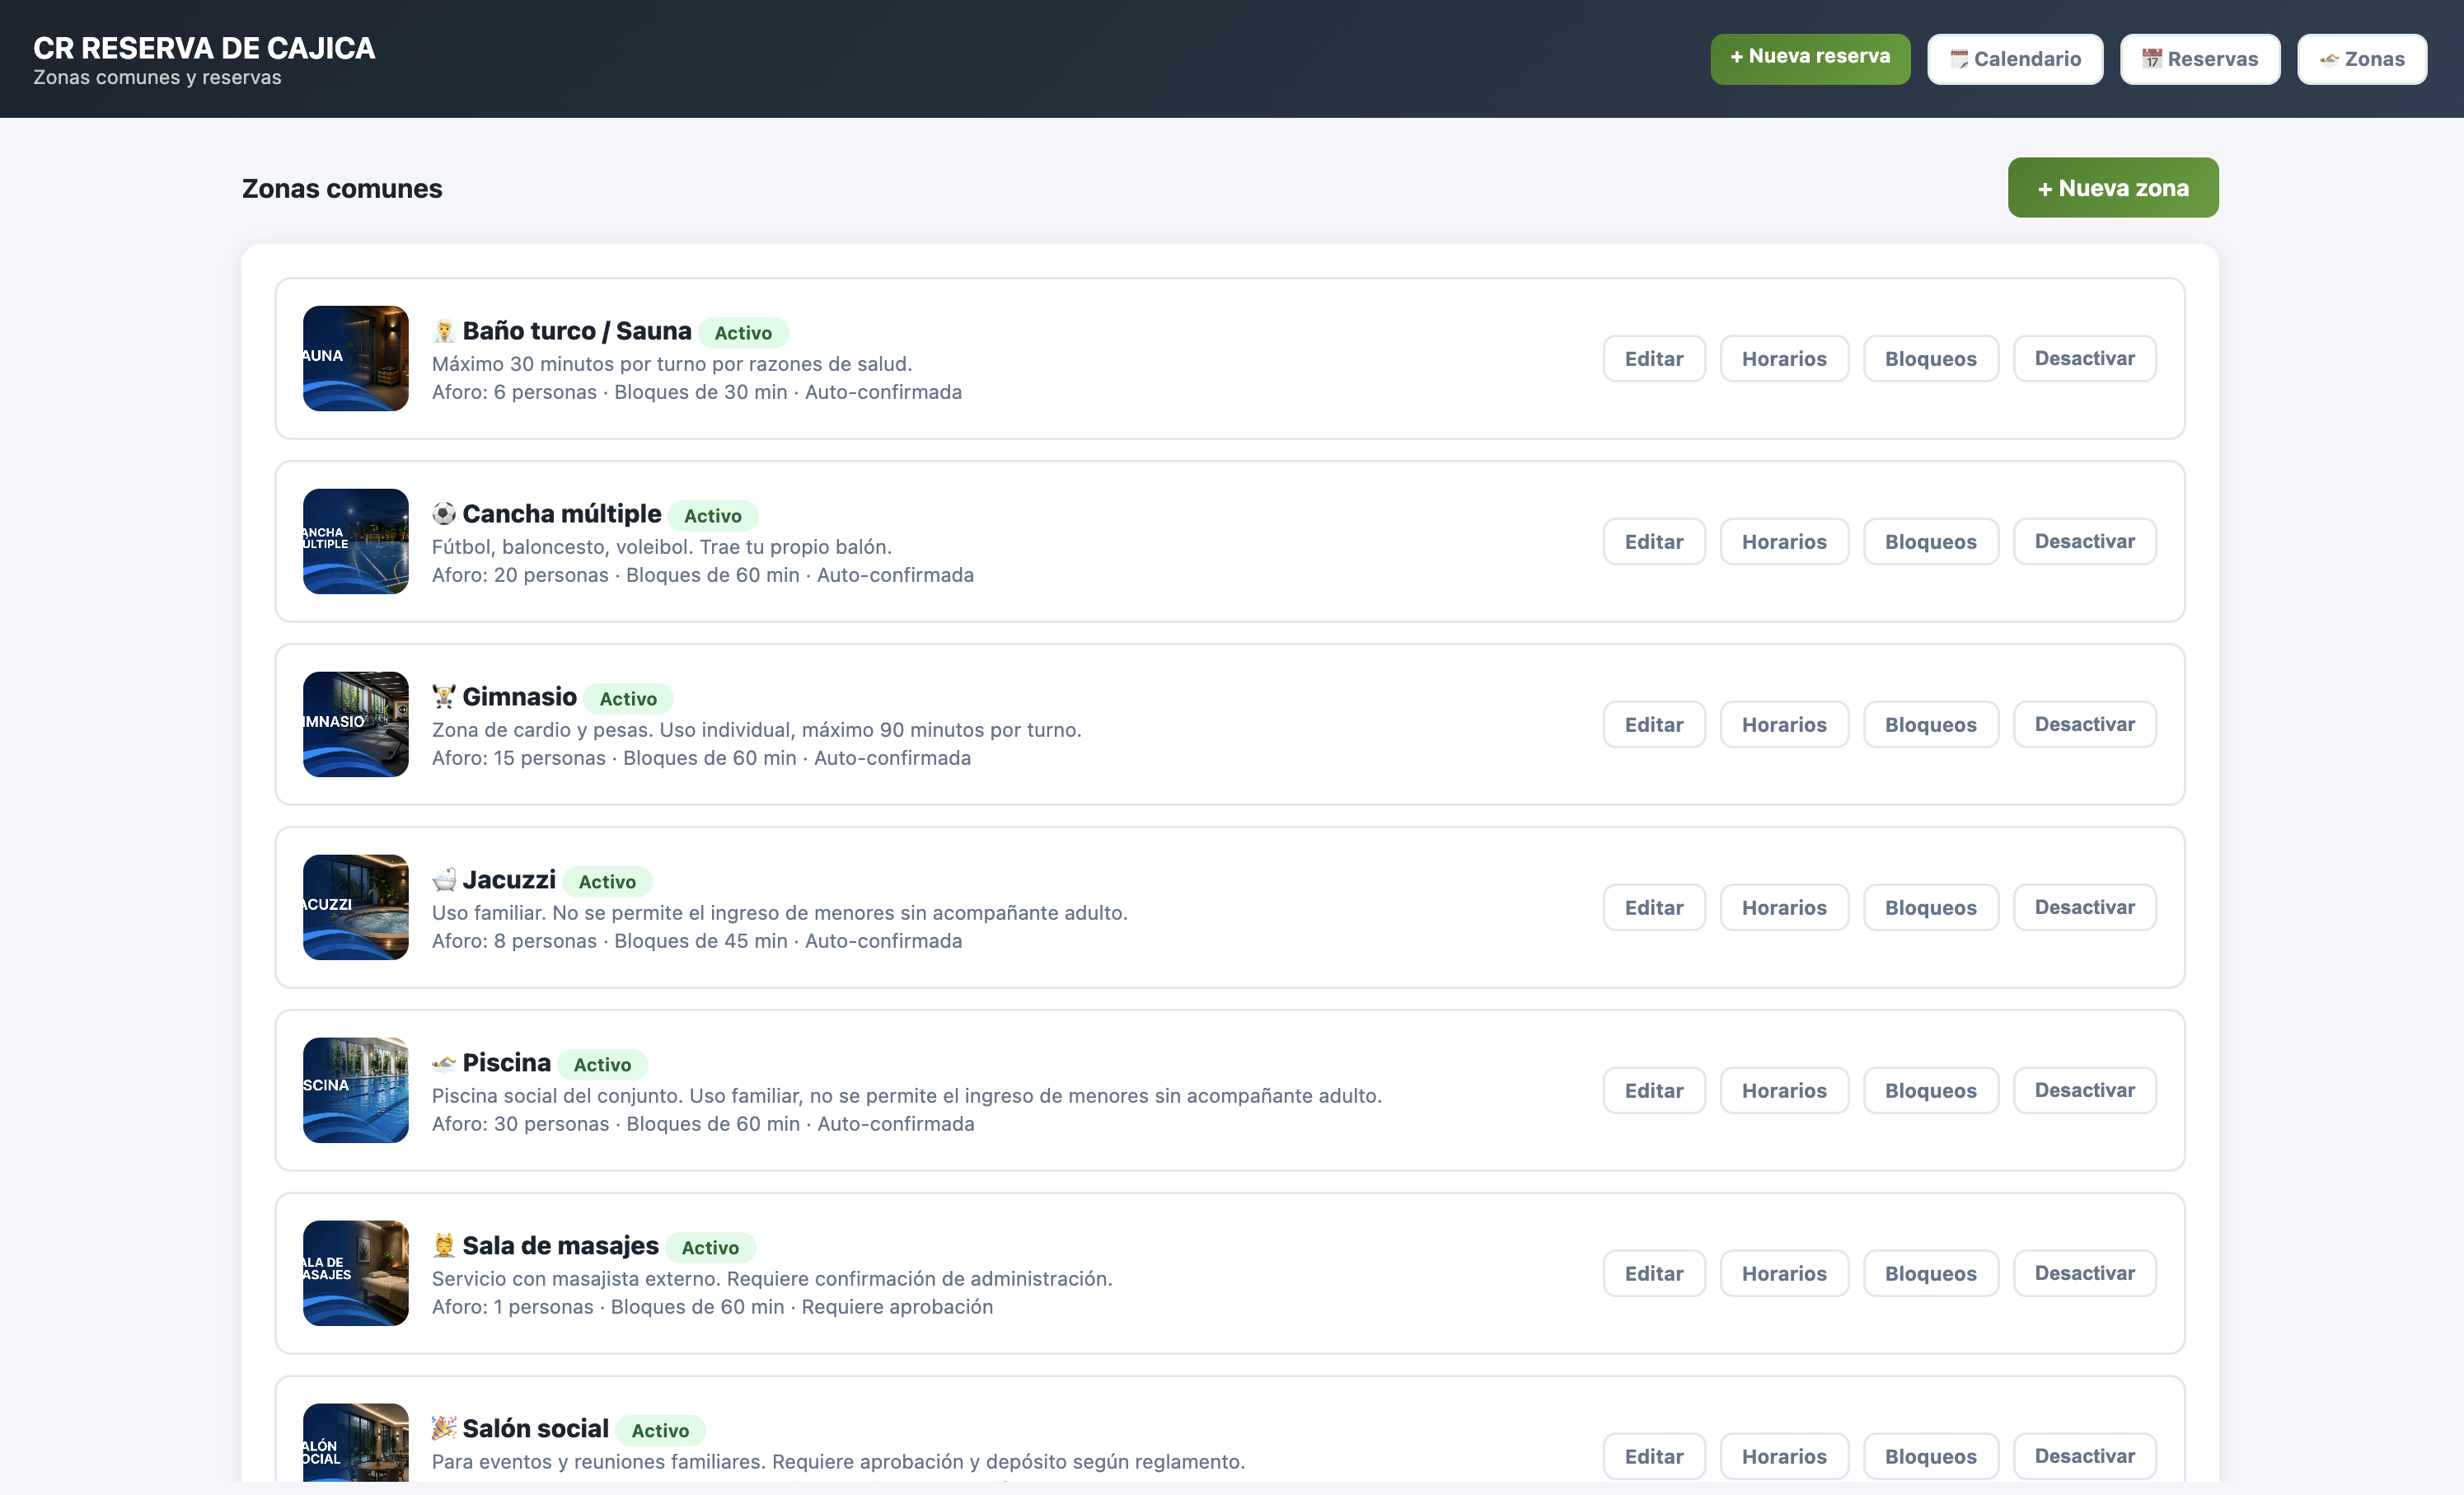
Task: Deactivate the Jacuzzi zone
Action: (2085, 907)
